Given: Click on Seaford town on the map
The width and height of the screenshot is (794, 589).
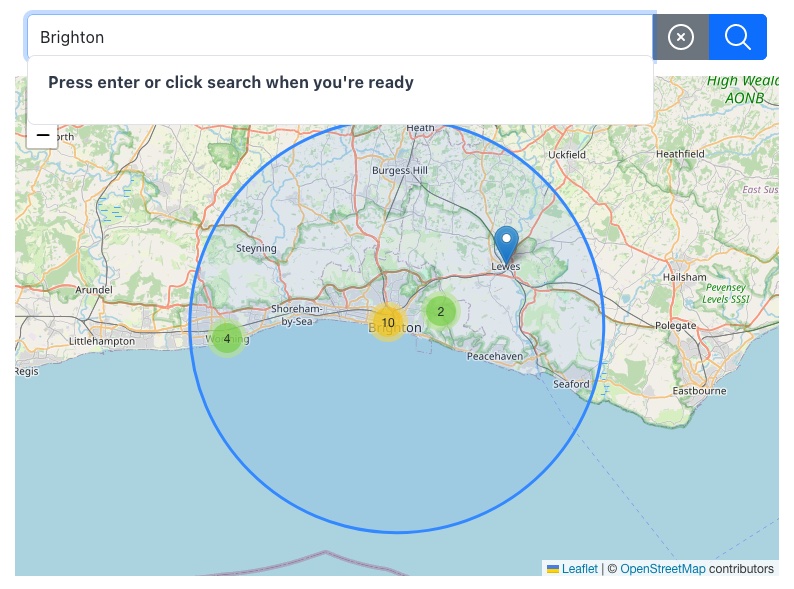Looking at the screenshot, I should (571, 384).
